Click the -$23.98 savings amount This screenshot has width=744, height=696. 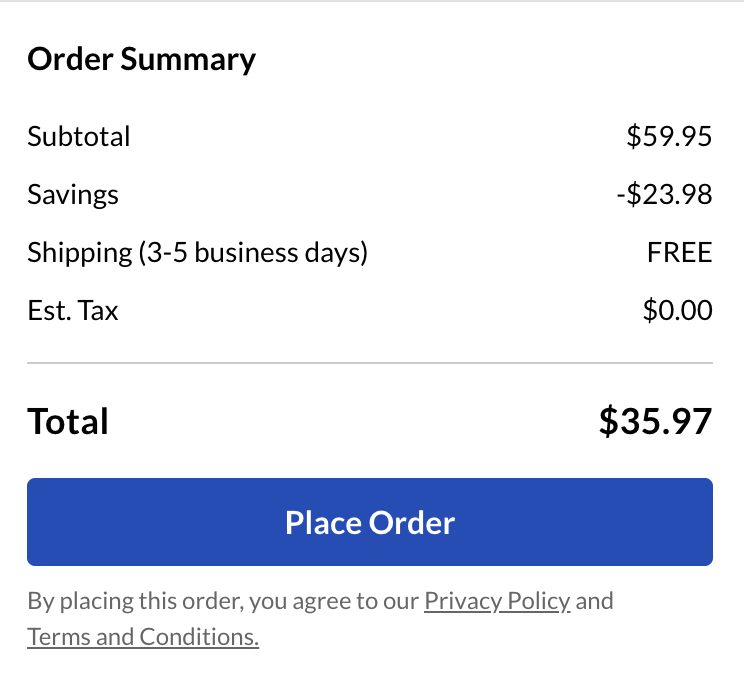[664, 194]
